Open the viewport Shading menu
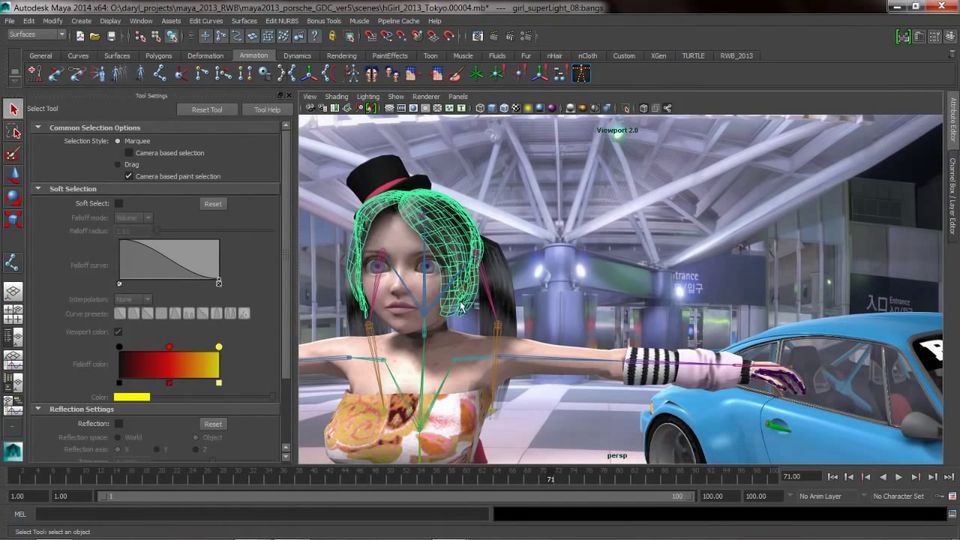 coord(336,97)
